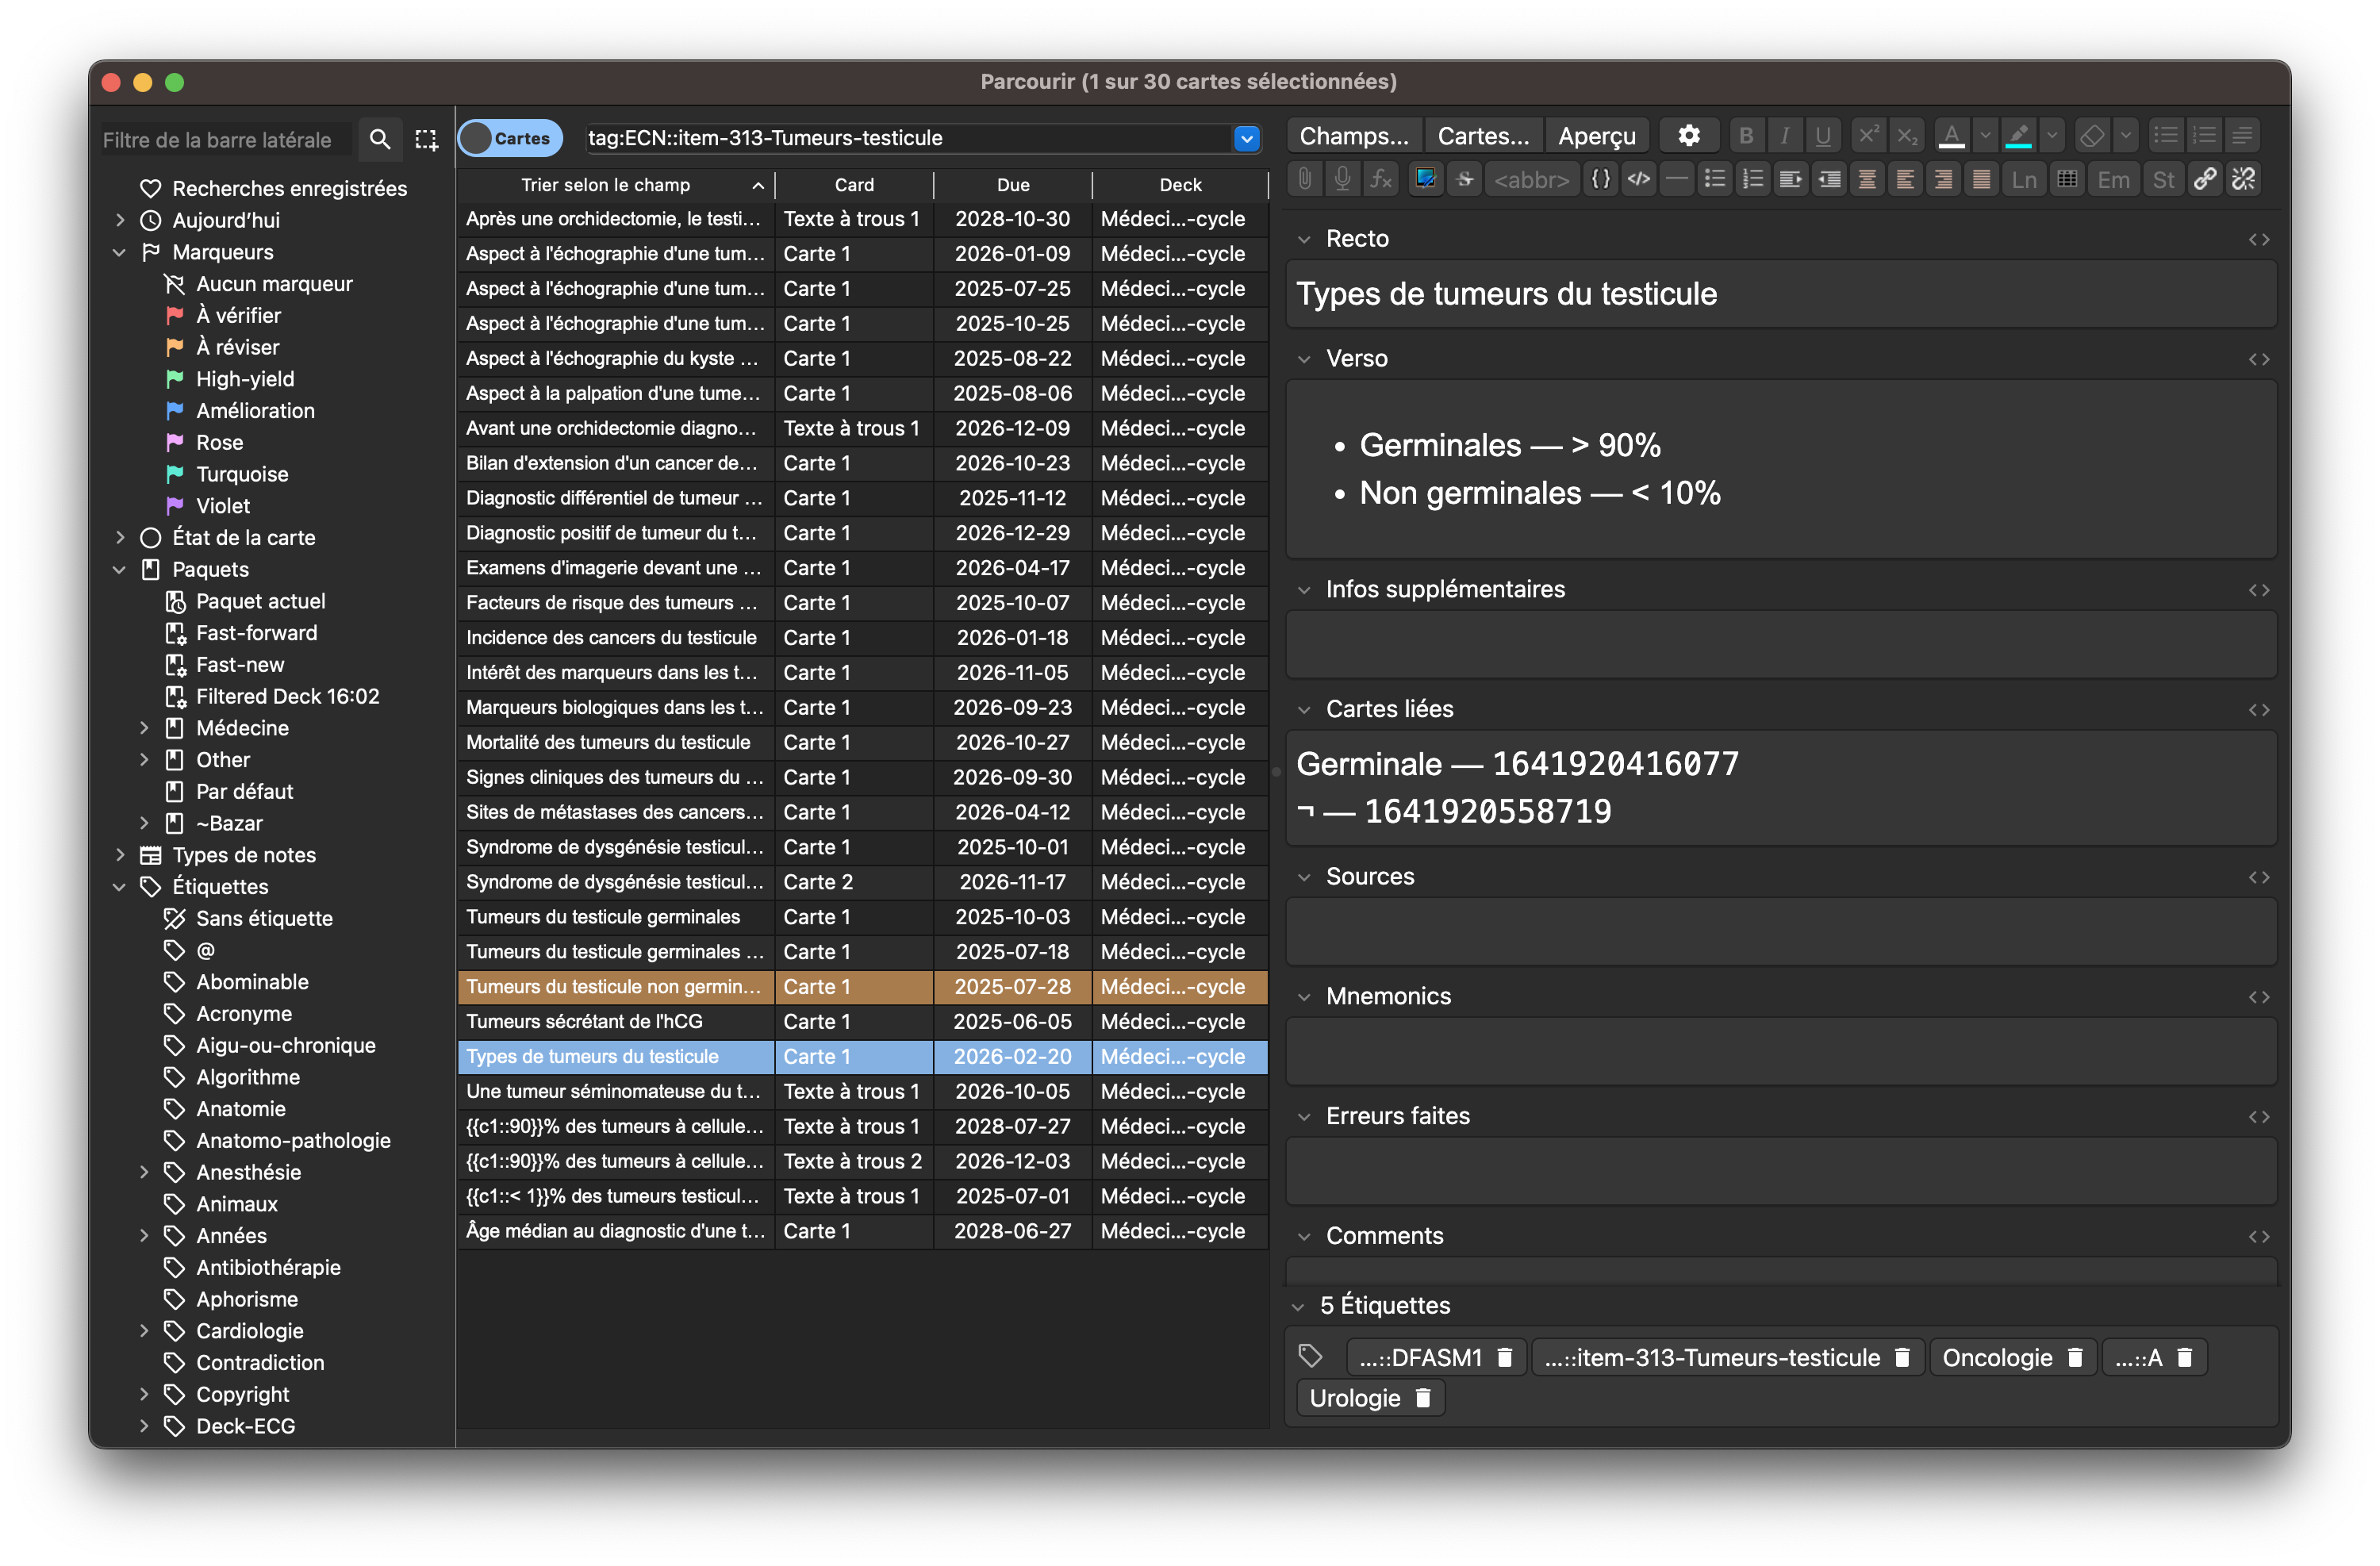
Task: Toggle HTML view for Recto field
Action: click(2258, 239)
